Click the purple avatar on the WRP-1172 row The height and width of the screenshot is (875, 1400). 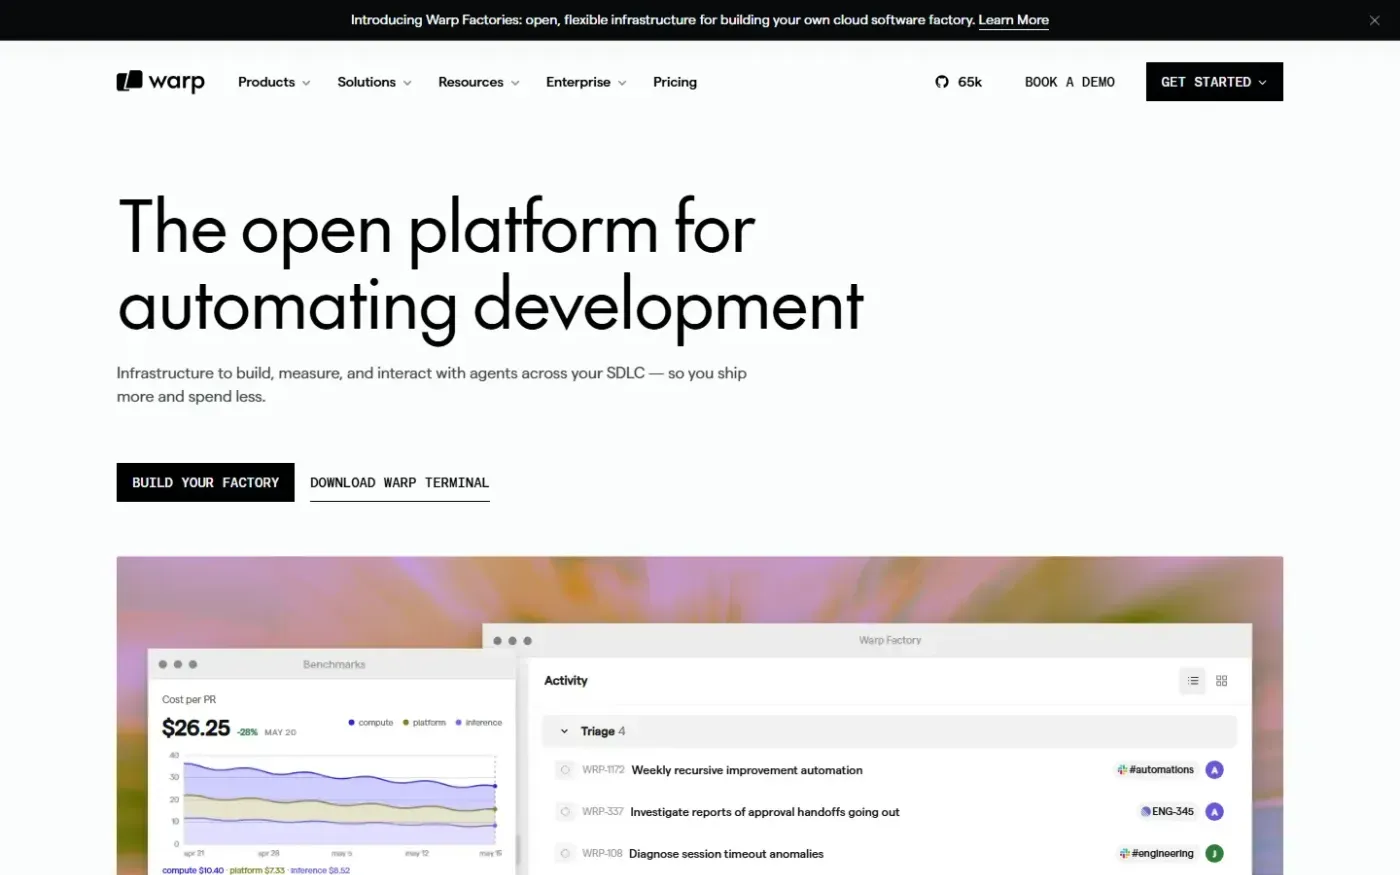(1214, 770)
